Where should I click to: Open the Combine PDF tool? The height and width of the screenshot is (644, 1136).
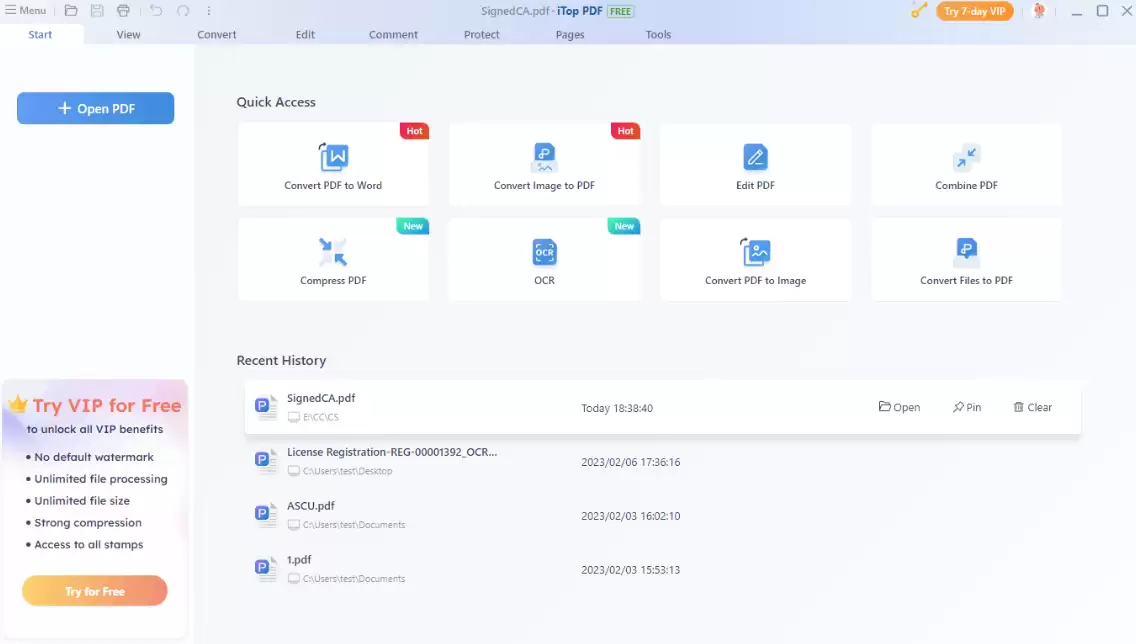[x=966, y=165]
